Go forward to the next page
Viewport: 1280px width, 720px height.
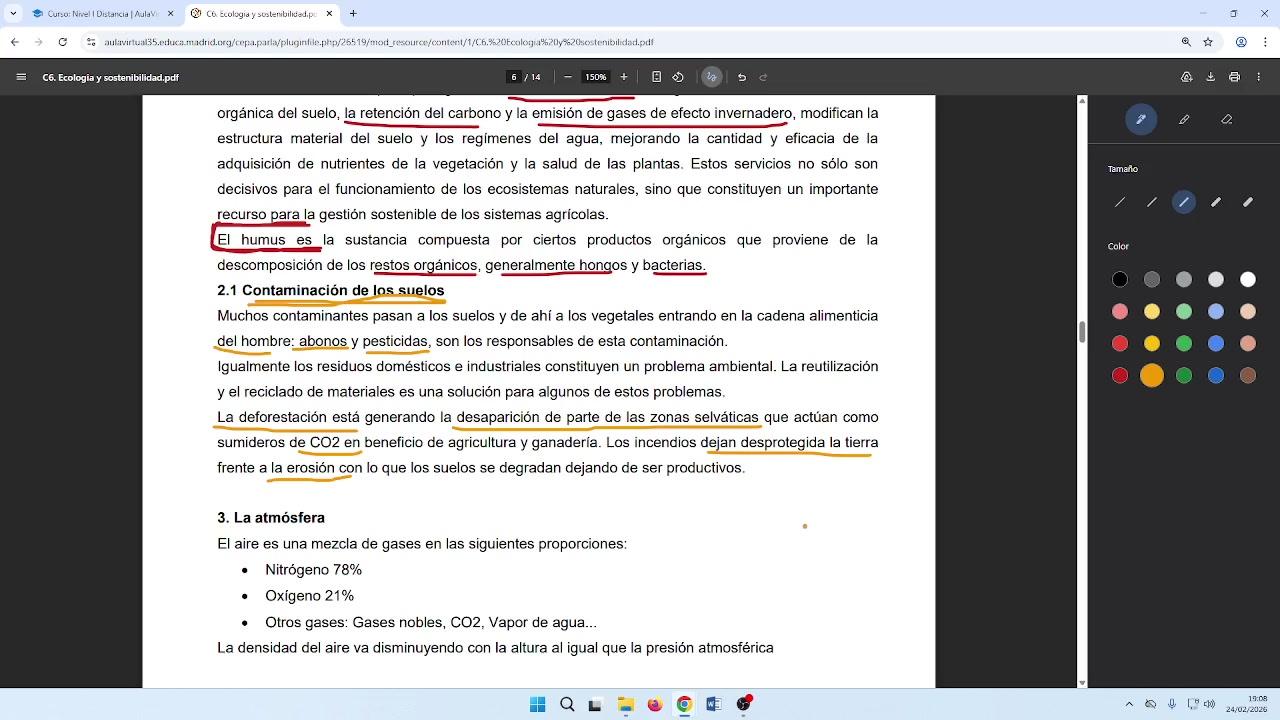tap(38, 42)
